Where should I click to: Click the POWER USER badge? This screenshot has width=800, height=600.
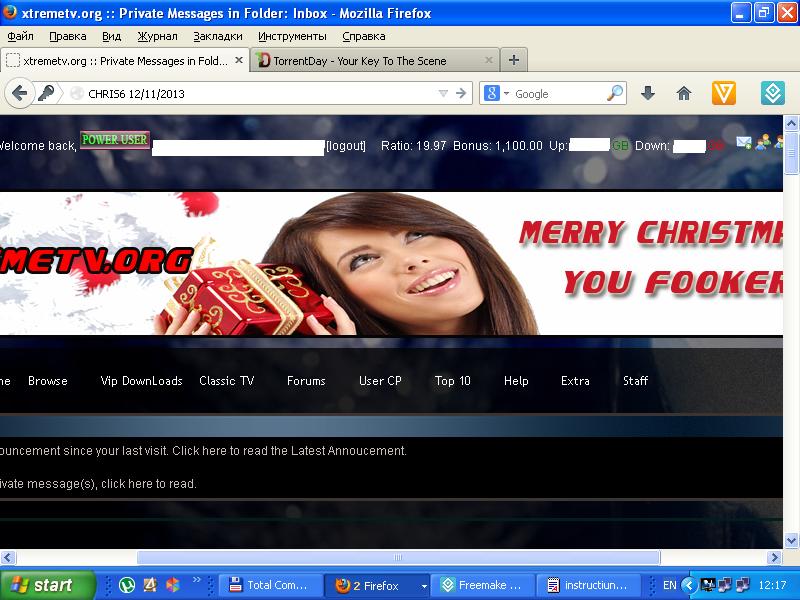click(115, 139)
